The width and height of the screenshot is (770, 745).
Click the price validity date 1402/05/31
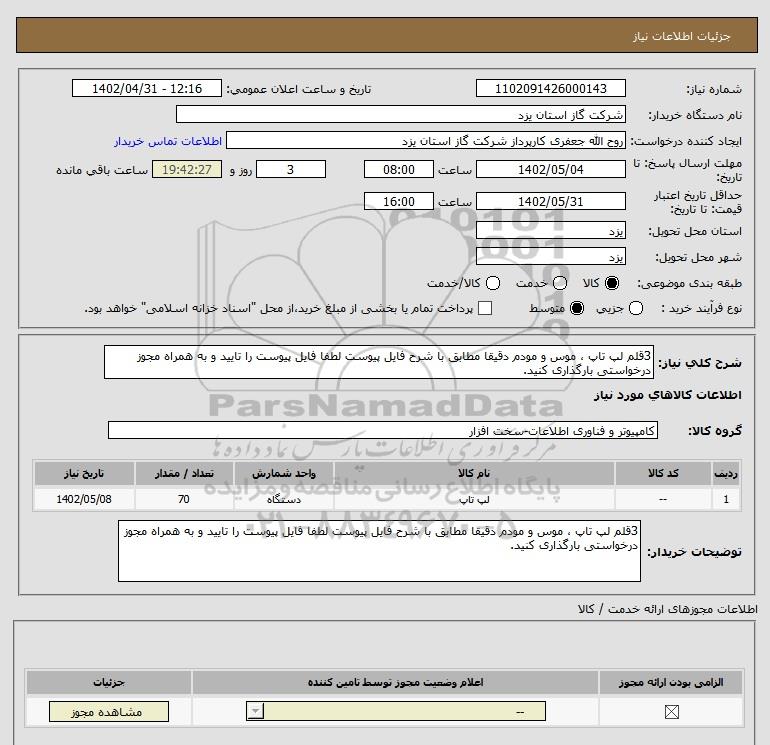point(550,202)
